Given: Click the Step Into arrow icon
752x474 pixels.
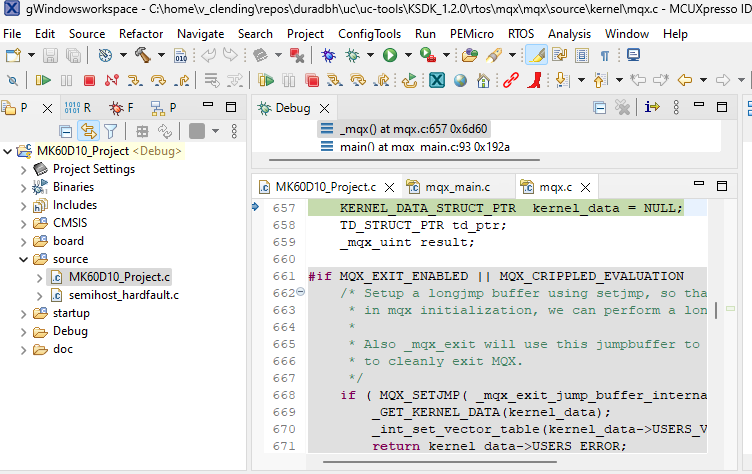Looking at the screenshot, I should [135, 80].
